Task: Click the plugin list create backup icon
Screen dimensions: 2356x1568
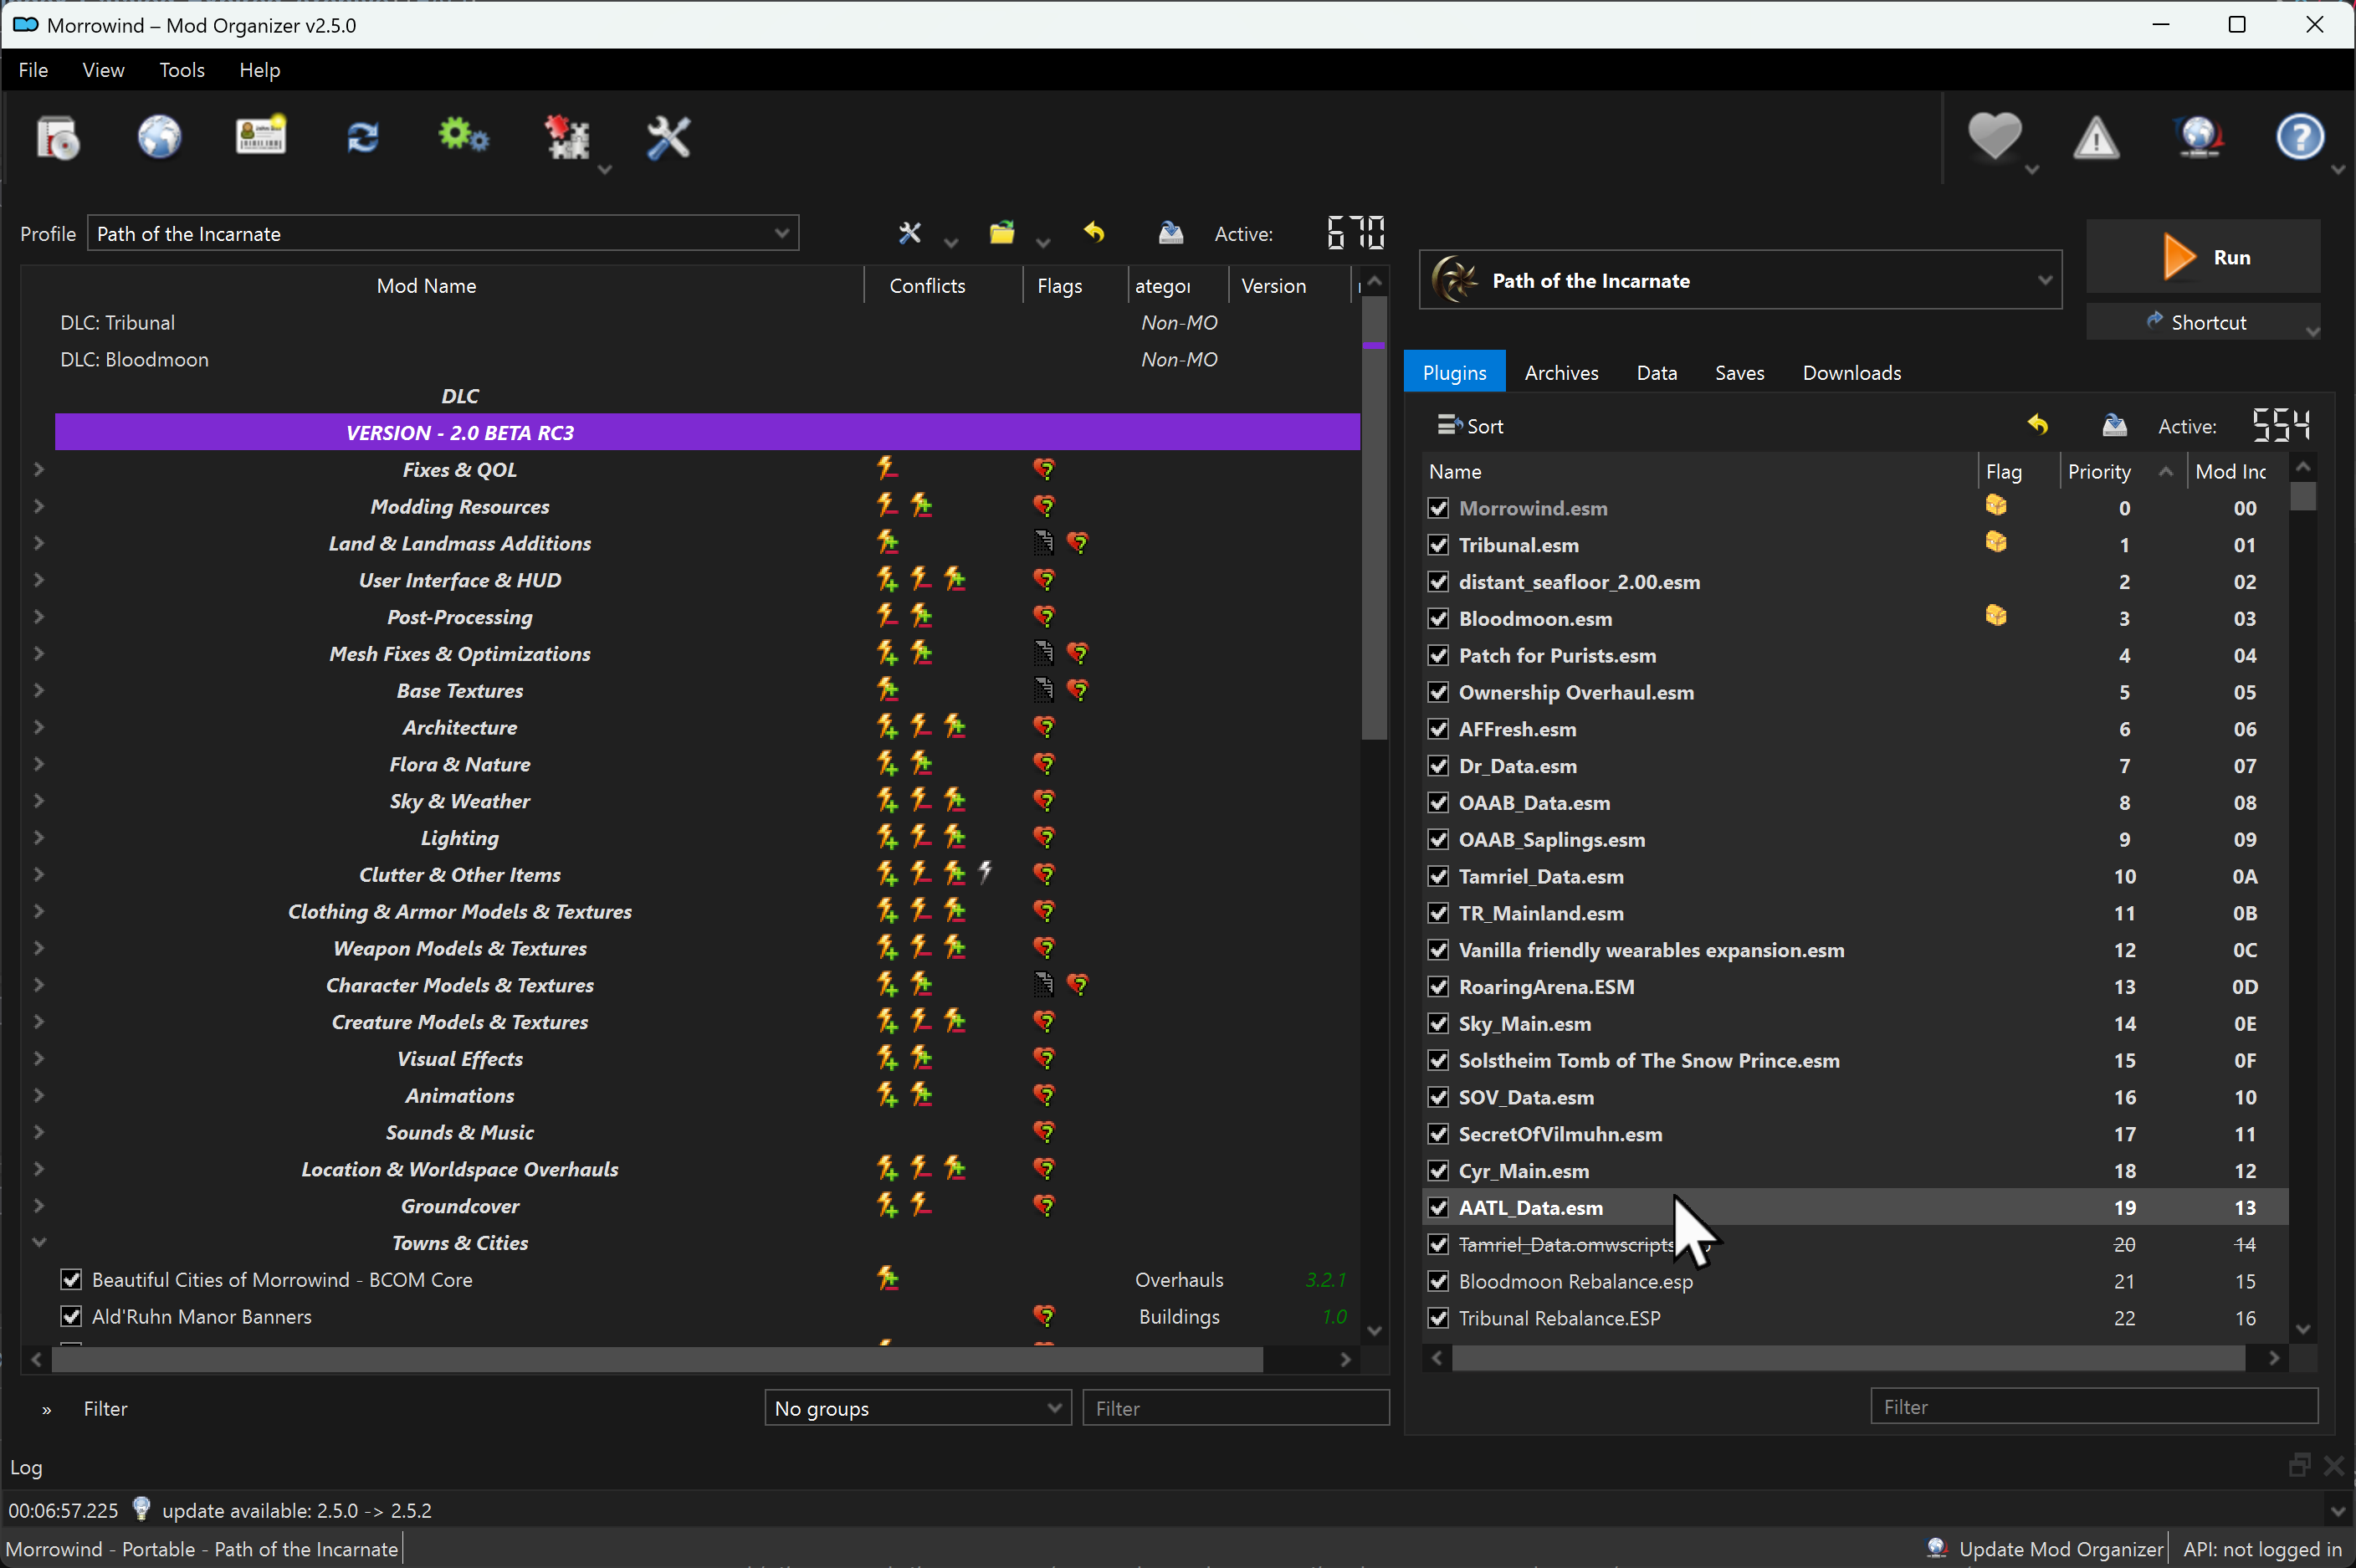Action: click(2114, 425)
